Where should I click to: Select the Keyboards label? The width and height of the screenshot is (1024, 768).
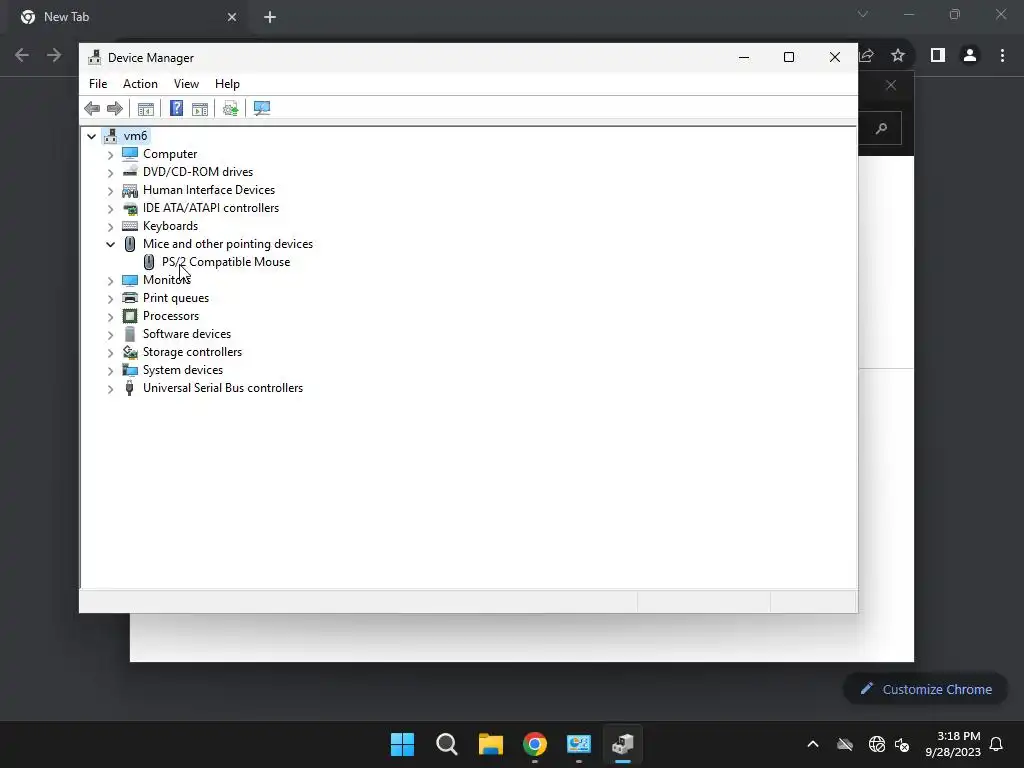(x=170, y=226)
